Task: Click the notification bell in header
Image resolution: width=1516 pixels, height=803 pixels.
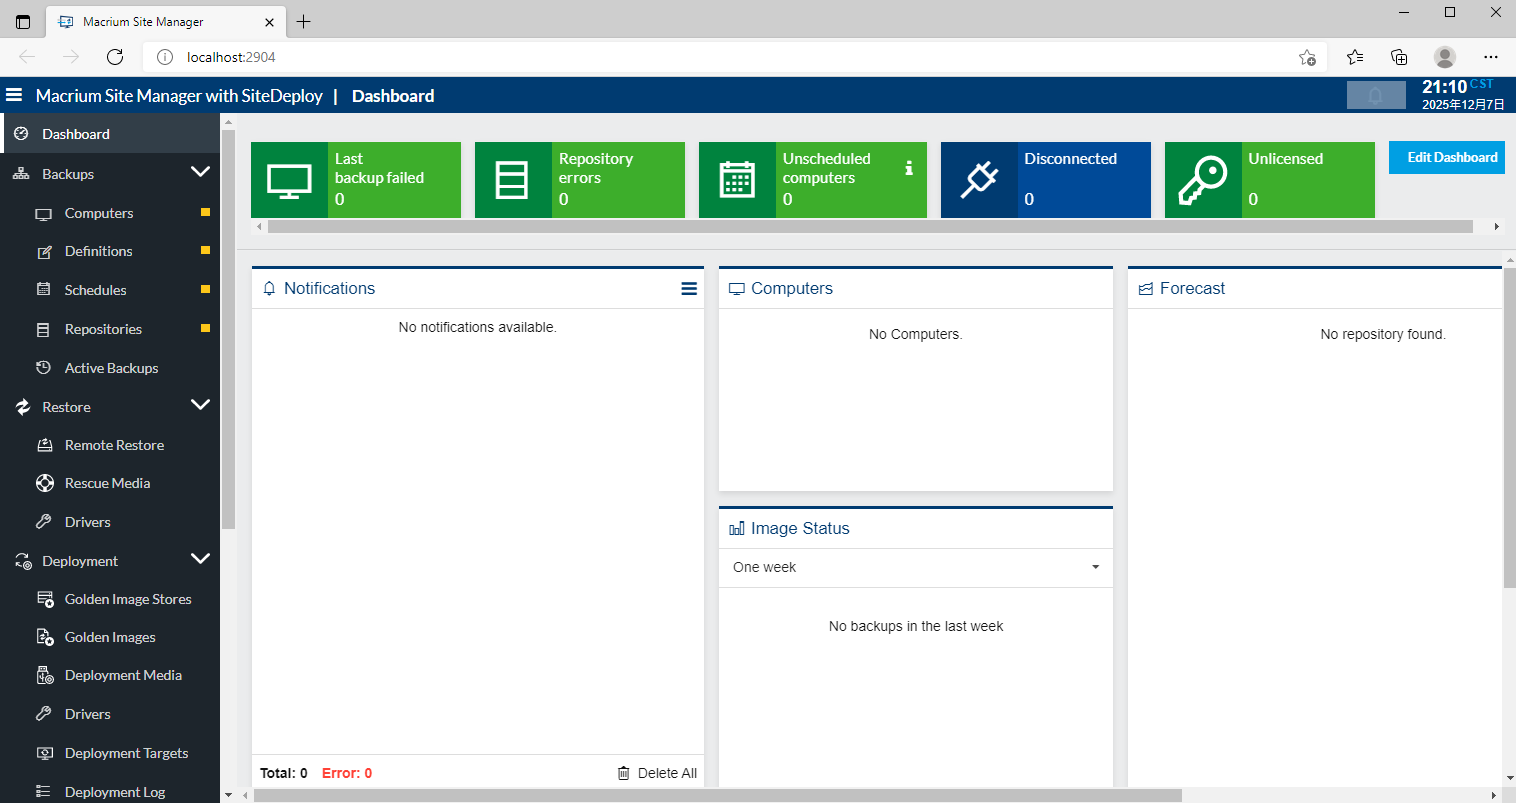Action: click(1376, 95)
